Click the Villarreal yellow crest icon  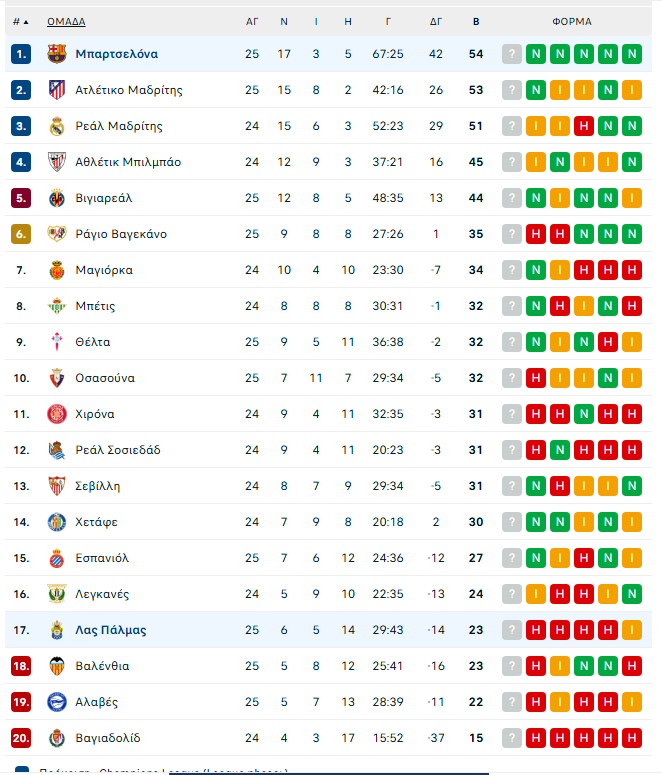(x=57, y=198)
